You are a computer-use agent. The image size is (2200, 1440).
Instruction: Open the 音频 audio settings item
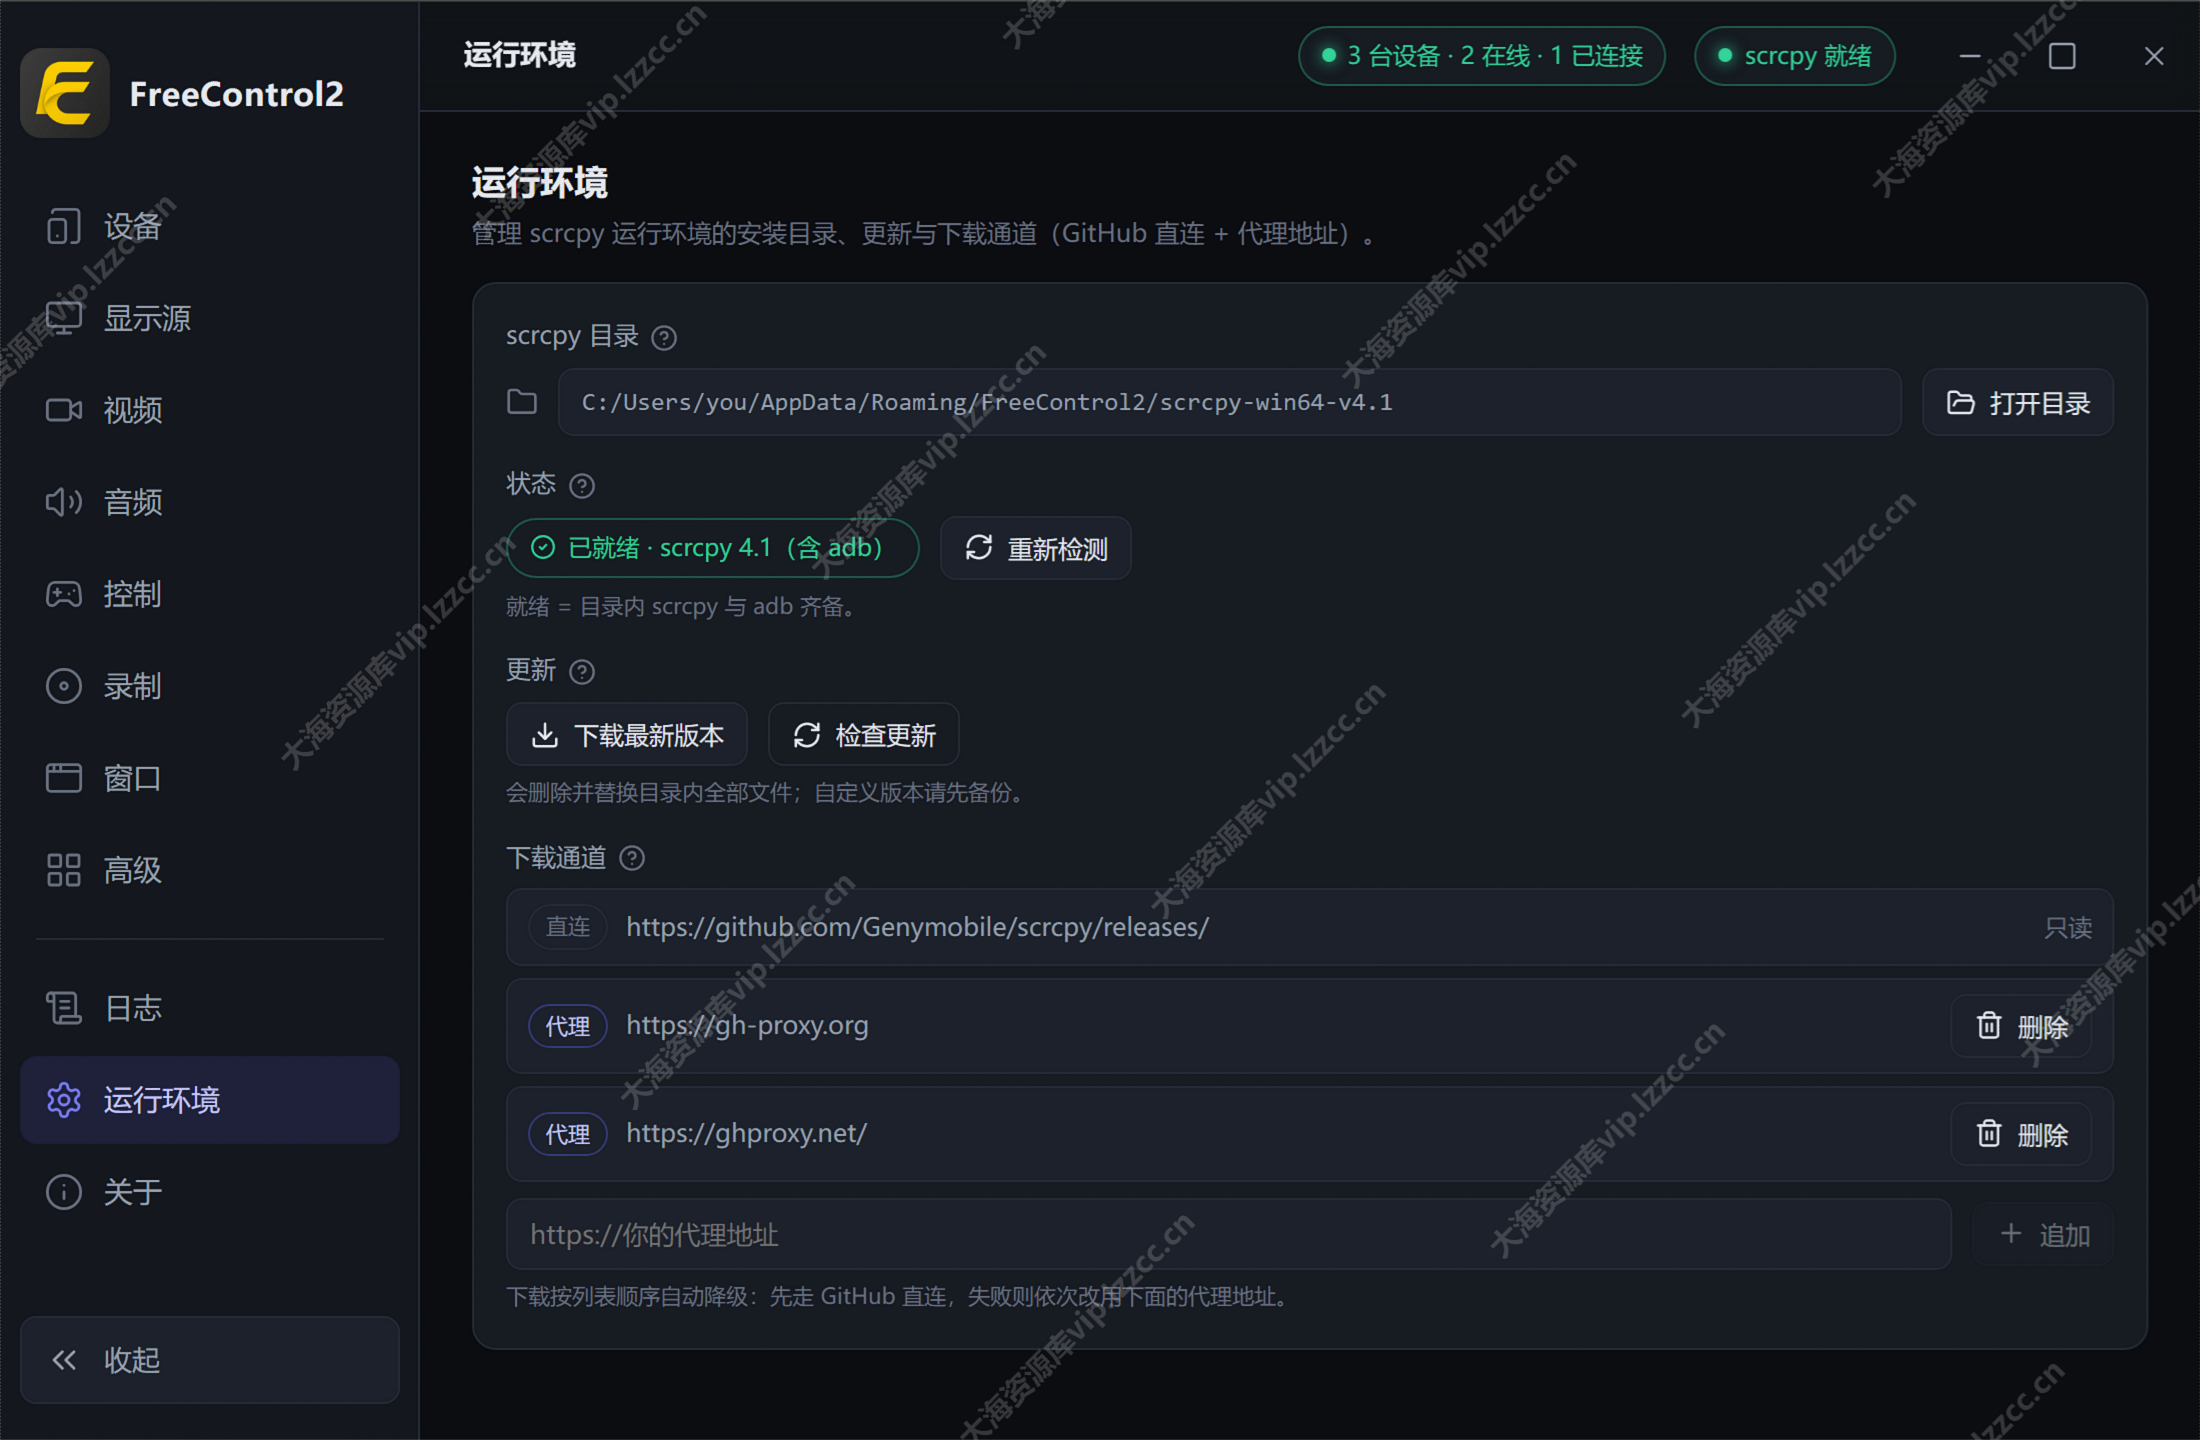pos(209,503)
